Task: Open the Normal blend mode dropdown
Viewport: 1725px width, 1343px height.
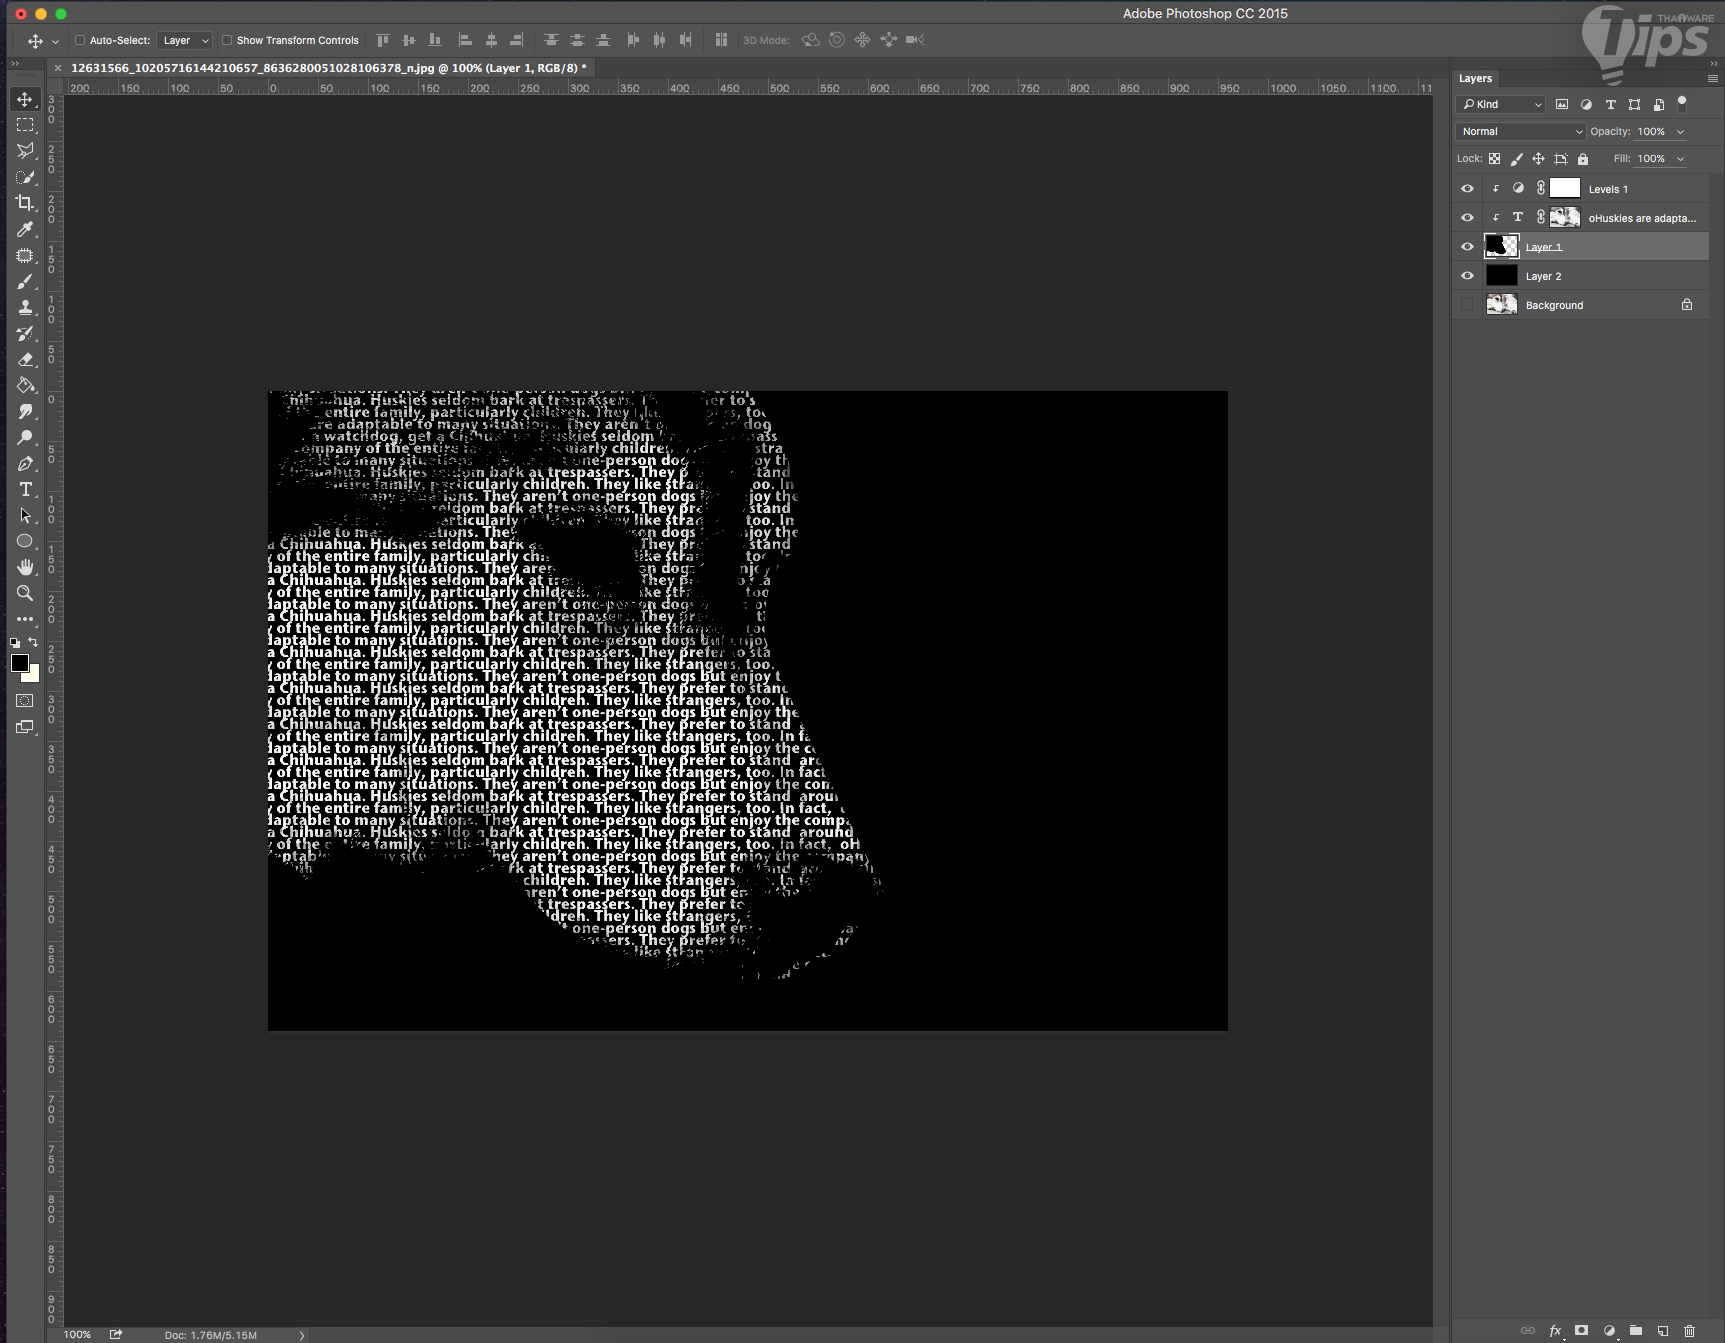Action: point(1521,131)
